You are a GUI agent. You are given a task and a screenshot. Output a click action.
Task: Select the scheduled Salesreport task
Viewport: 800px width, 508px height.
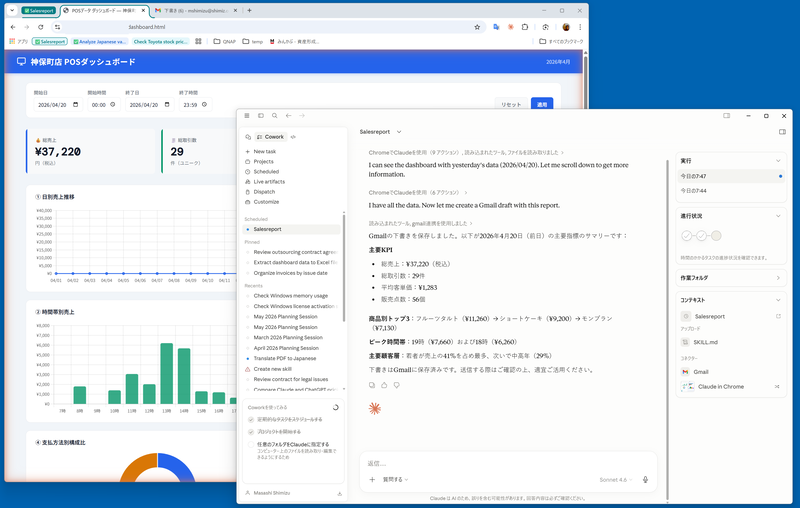click(291, 230)
